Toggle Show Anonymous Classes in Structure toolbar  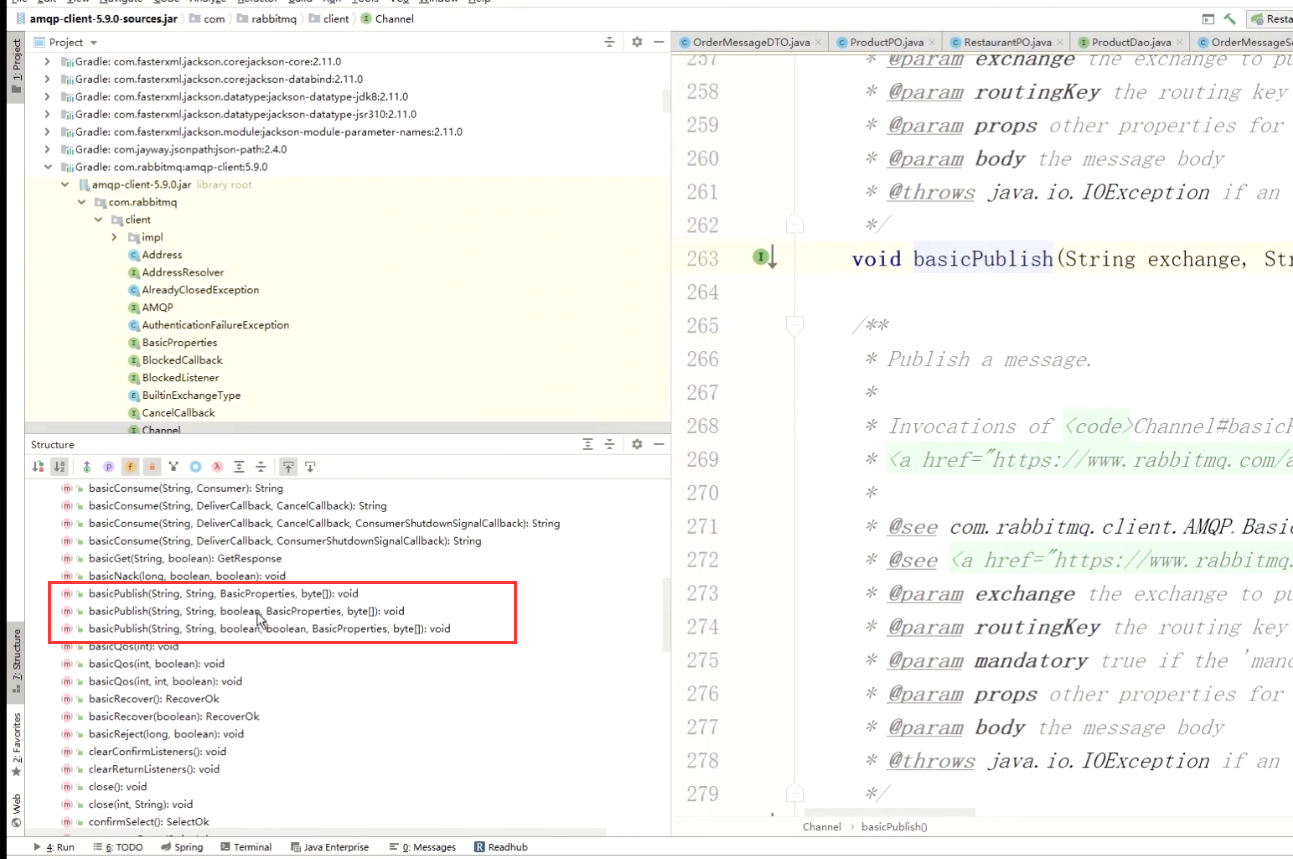click(195, 467)
